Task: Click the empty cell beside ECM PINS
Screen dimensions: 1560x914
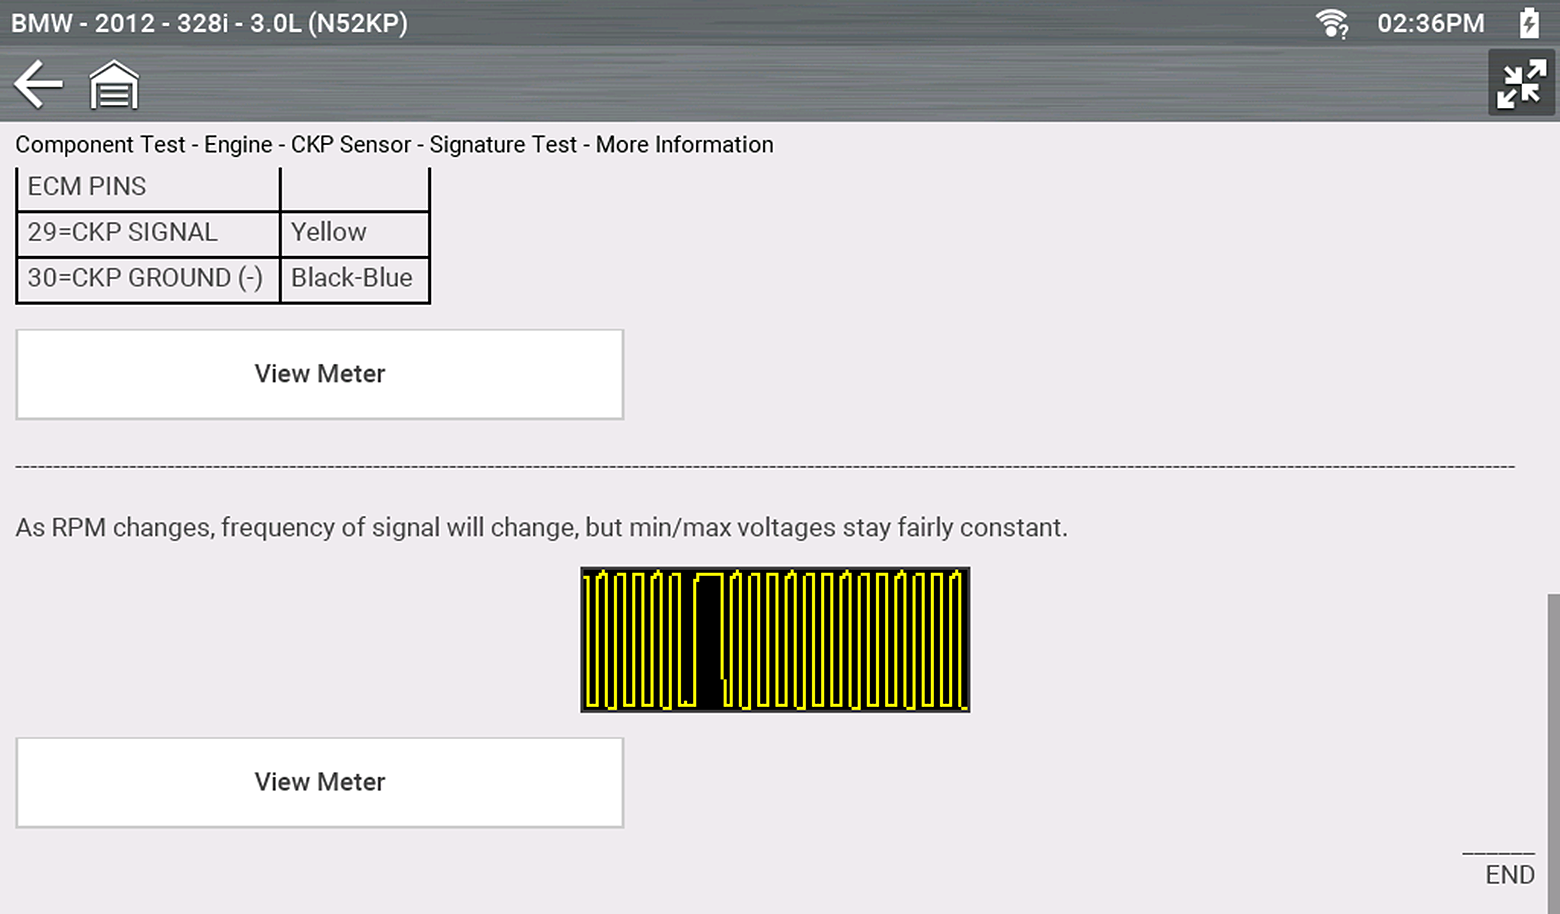Action: tap(354, 187)
